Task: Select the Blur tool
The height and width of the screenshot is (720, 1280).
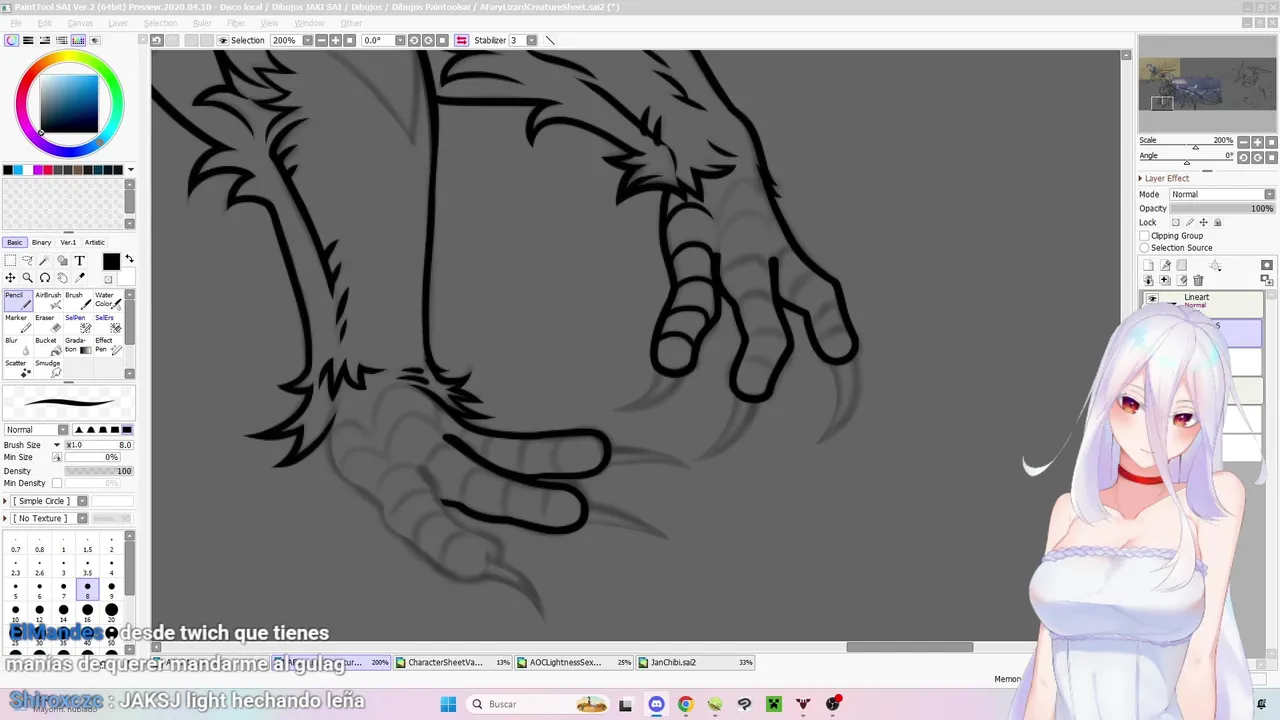Action: [x=20, y=346]
